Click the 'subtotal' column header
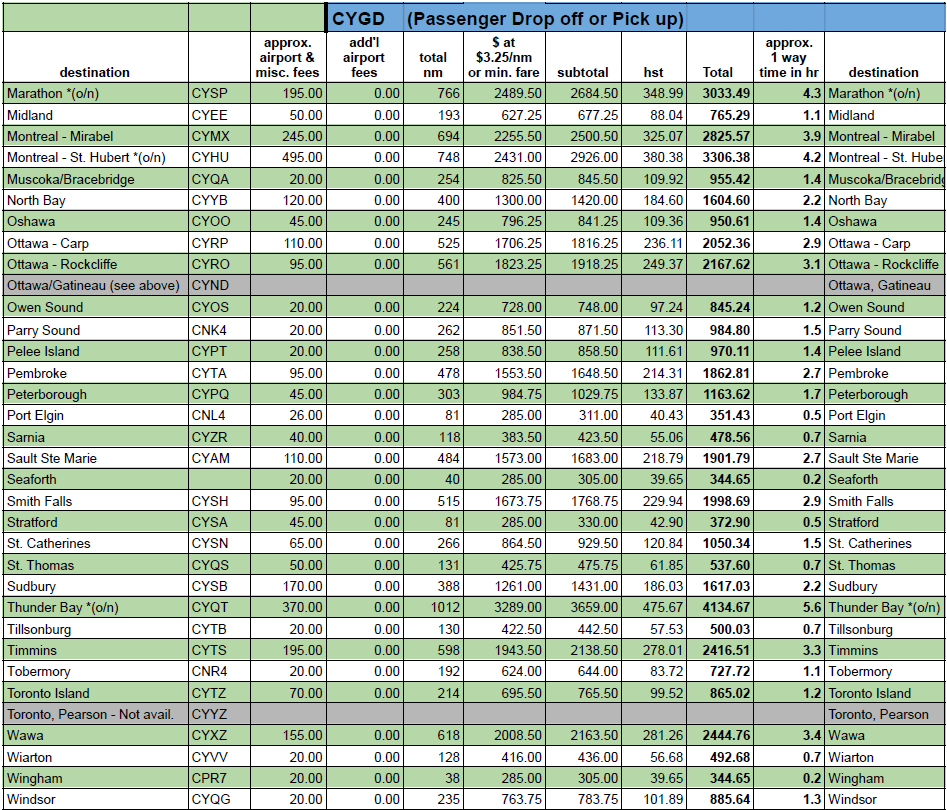 tap(583, 72)
